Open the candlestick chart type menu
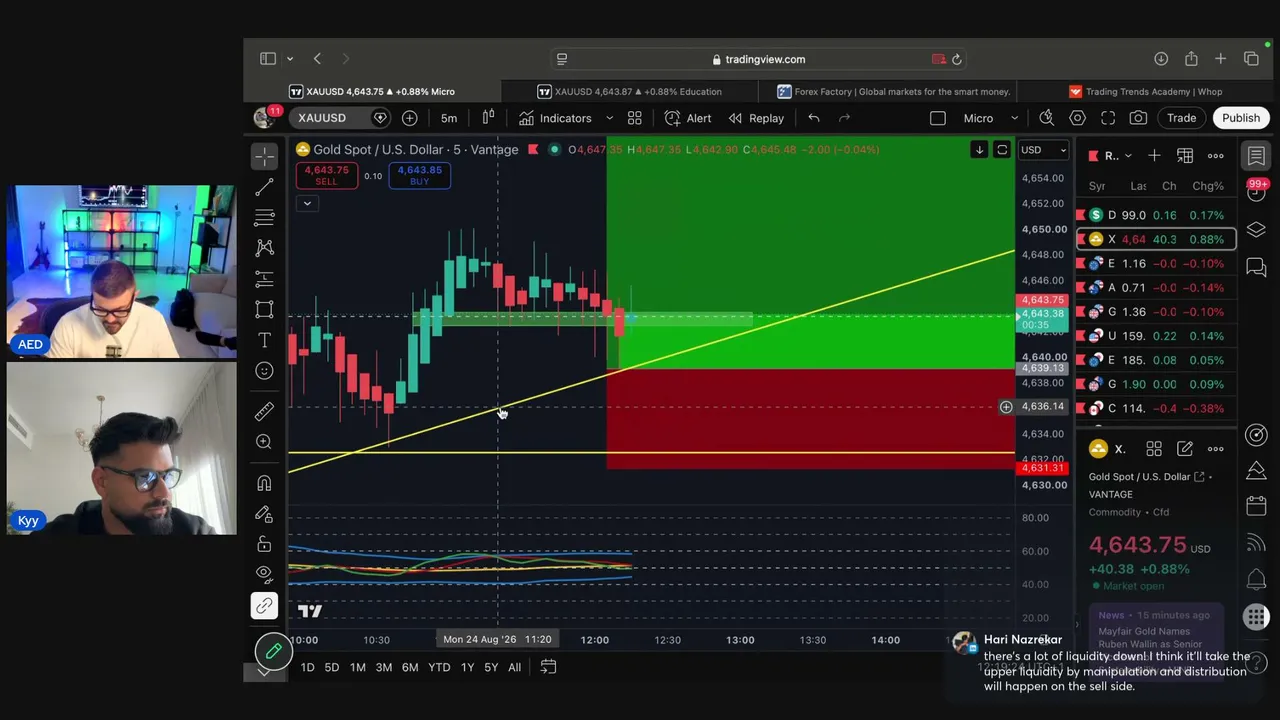This screenshot has height=720, width=1280. 488,118
